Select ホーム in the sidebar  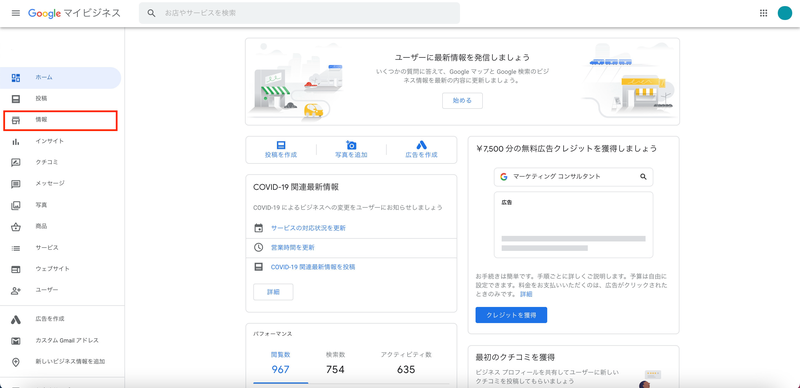point(60,78)
